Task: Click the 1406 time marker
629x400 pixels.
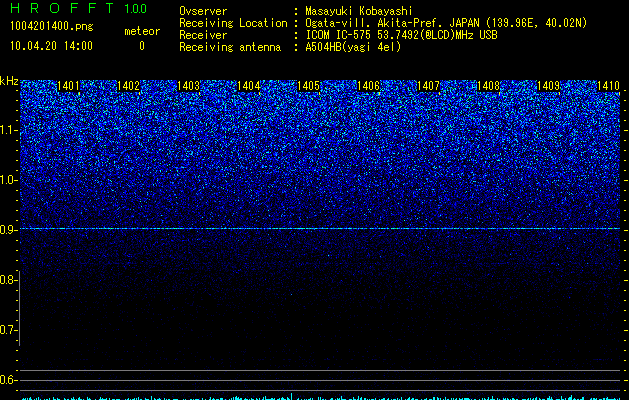Action: [368, 86]
